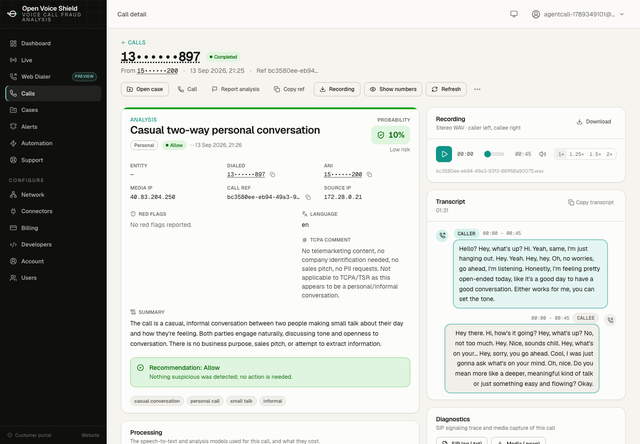Click the recording filename text

click(x=489, y=171)
